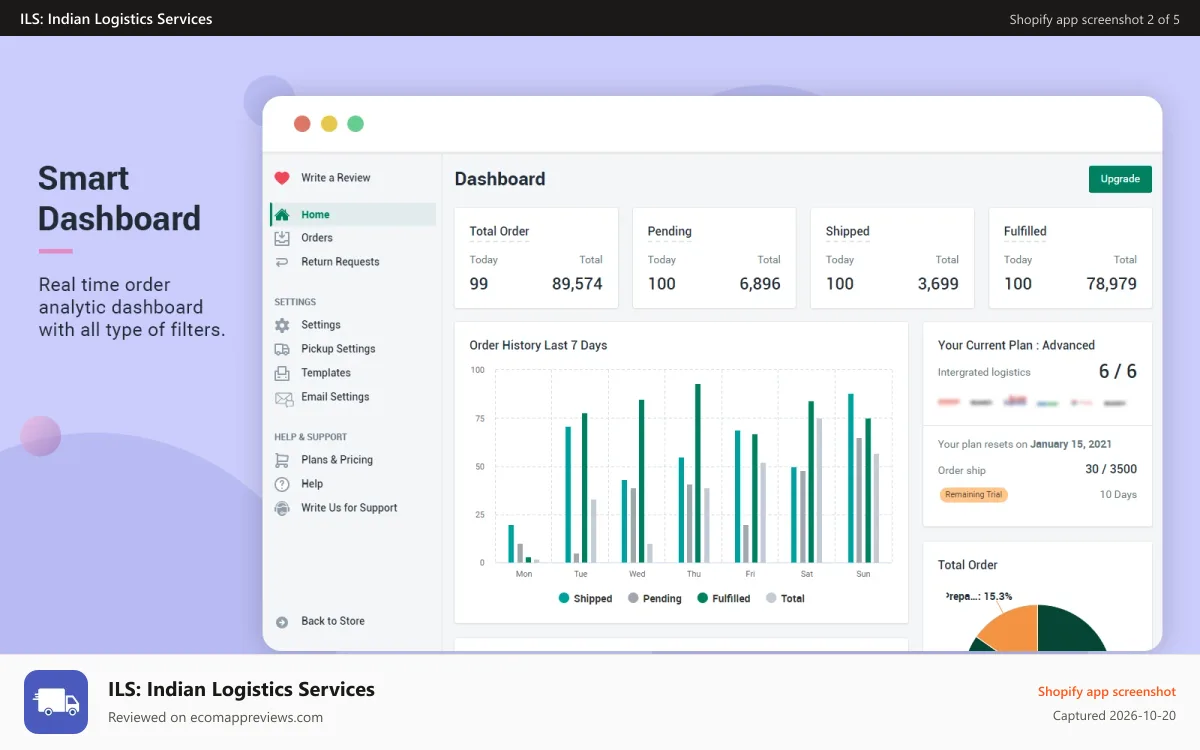Click the Your Current Plan : Advanced heading
Viewport: 1200px width, 750px height.
pos(1016,345)
